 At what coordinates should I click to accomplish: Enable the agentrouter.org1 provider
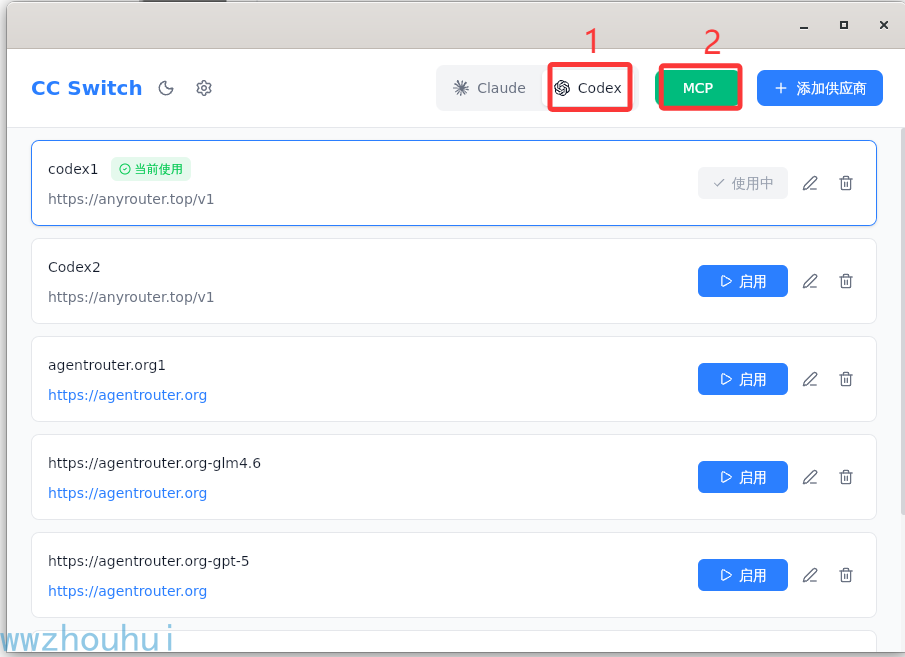(x=743, y=379)
